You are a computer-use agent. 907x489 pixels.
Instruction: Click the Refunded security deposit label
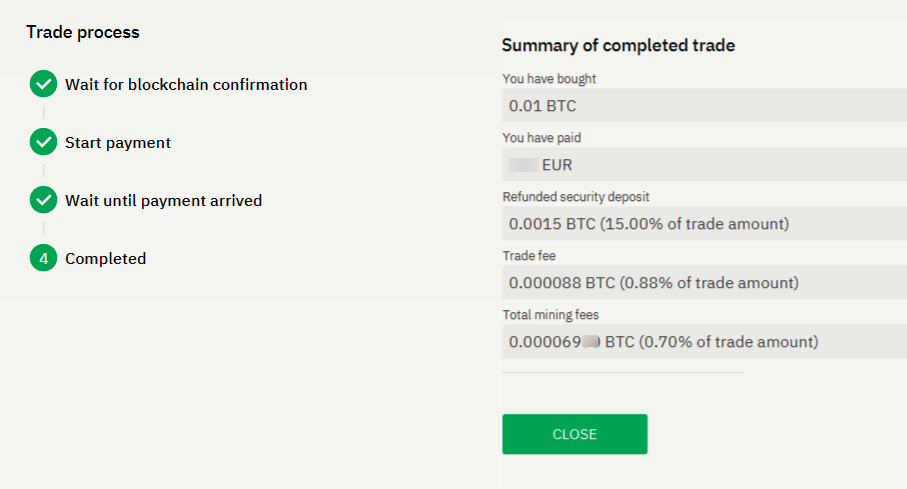(575, 197)
